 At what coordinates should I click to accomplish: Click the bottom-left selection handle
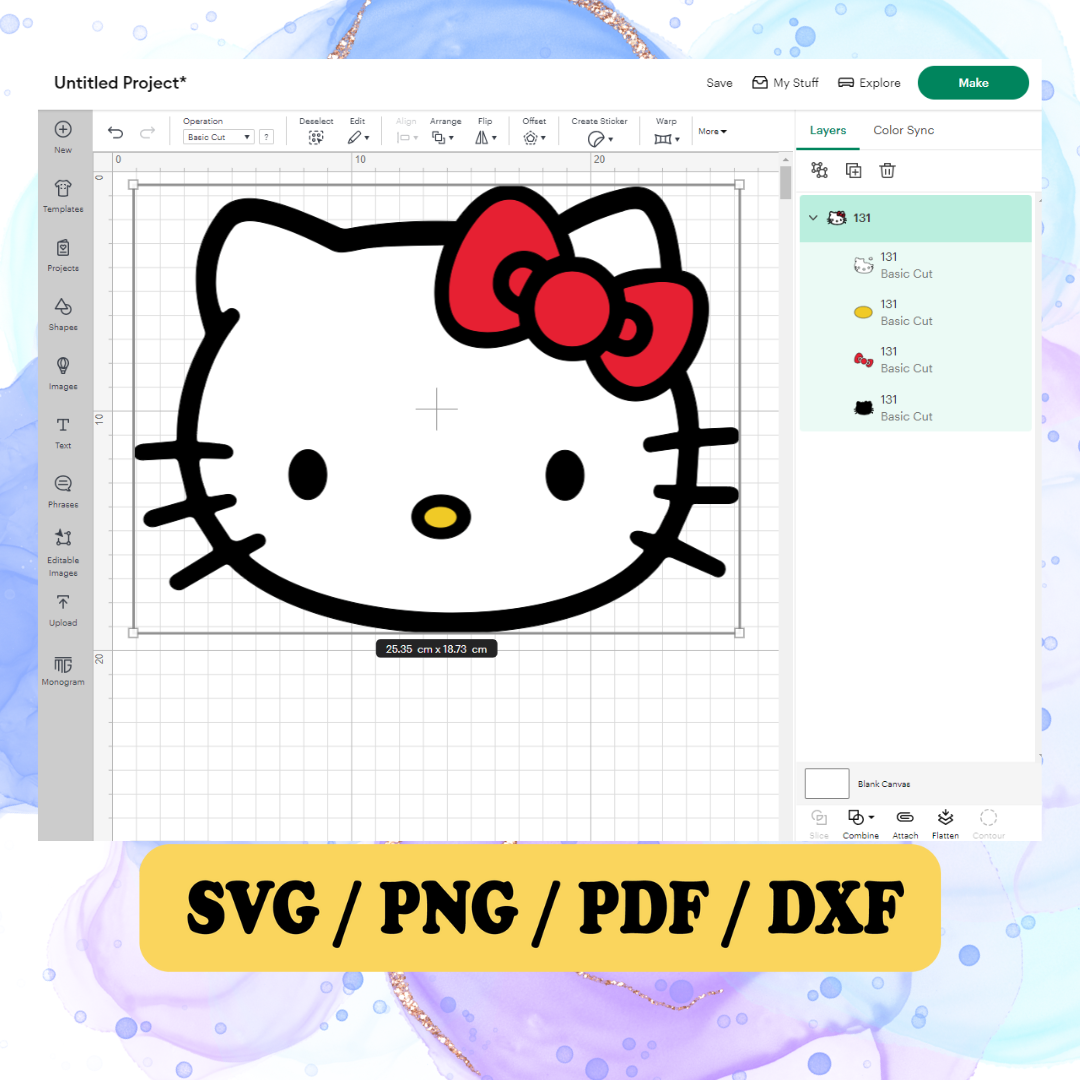(x=133, y=632)
